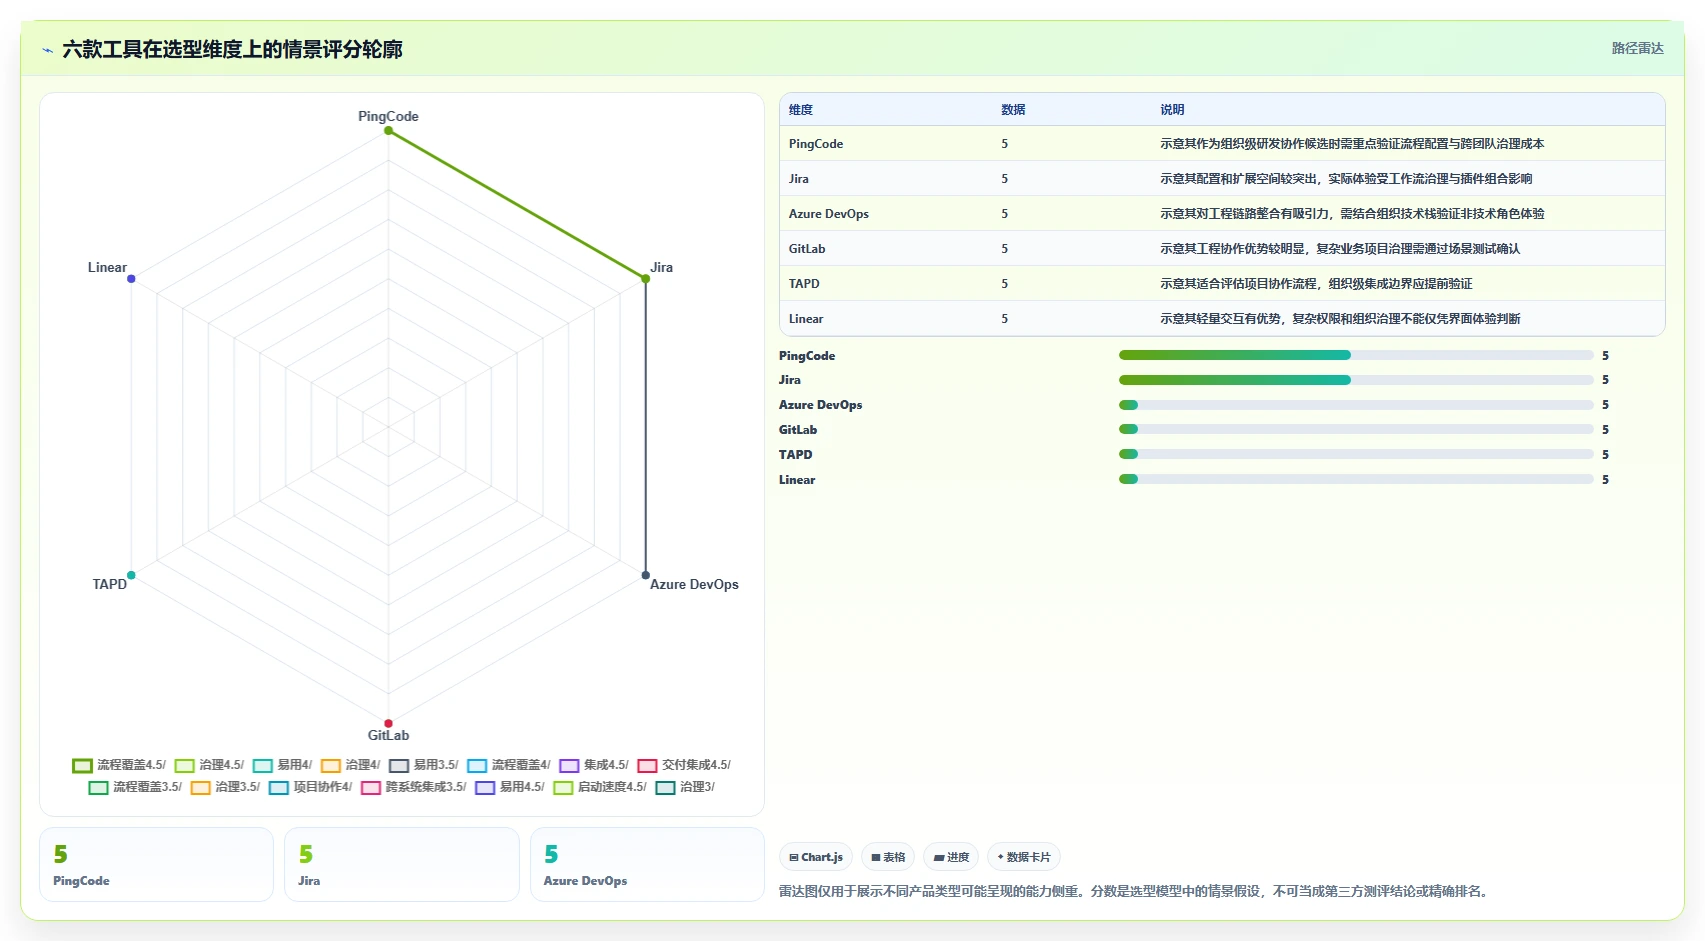Image resolution: width=1705 pixels, height=941 pixels.
Task: Click the Jira data point on the radar
Action: click(x=645, y=278)
